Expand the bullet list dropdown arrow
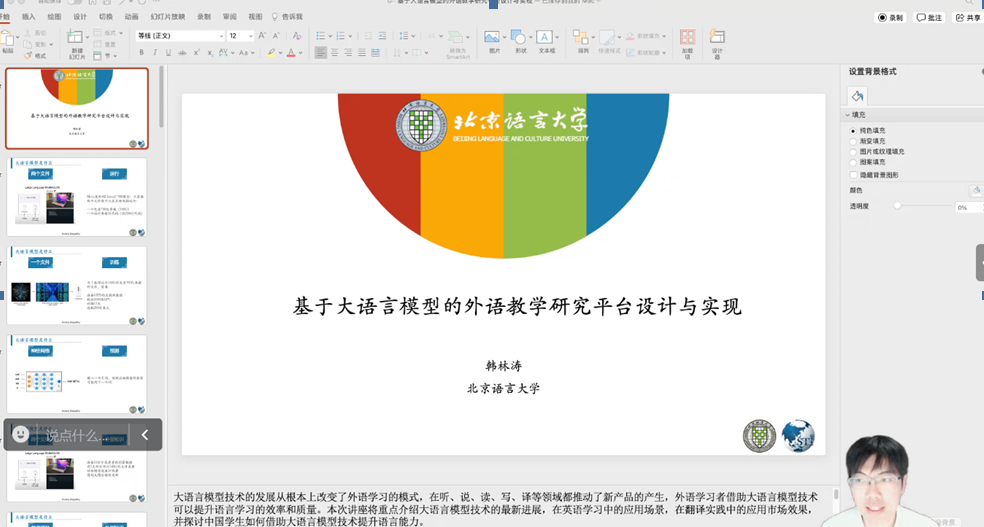Screen dimensions: 984x527 [330, 36]
